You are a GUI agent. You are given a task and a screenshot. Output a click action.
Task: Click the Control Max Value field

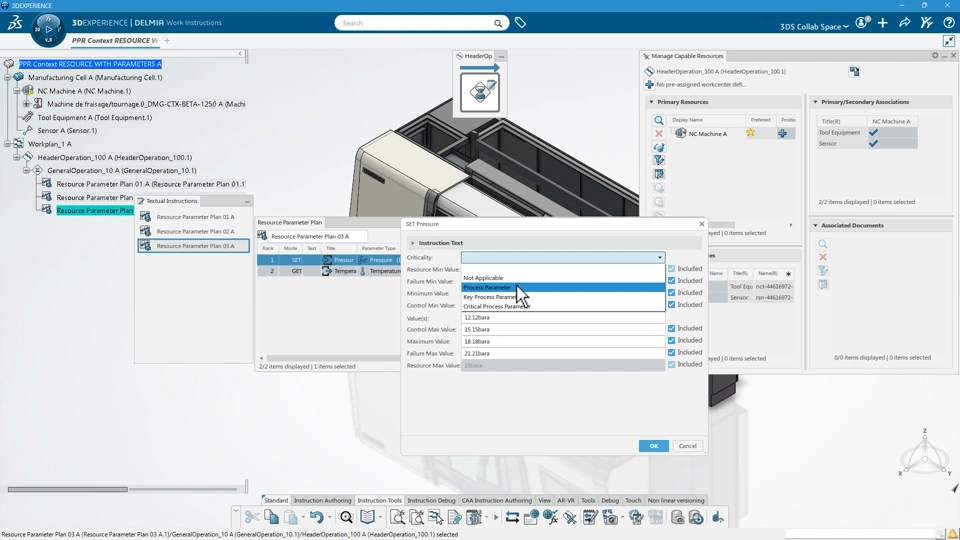563,329
